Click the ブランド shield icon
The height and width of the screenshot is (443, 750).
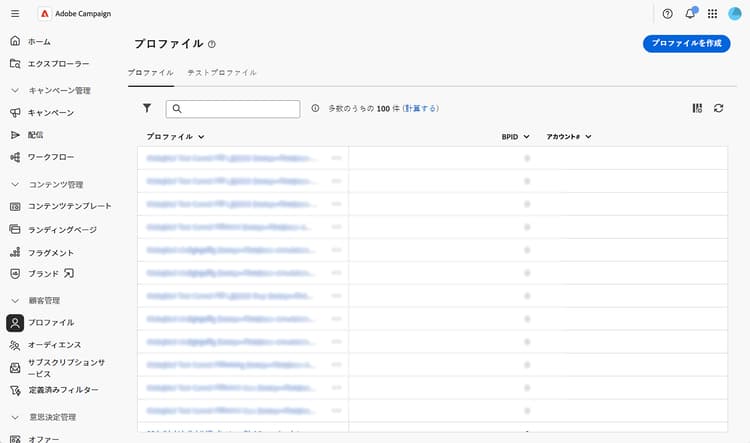(x=15, y=274)
